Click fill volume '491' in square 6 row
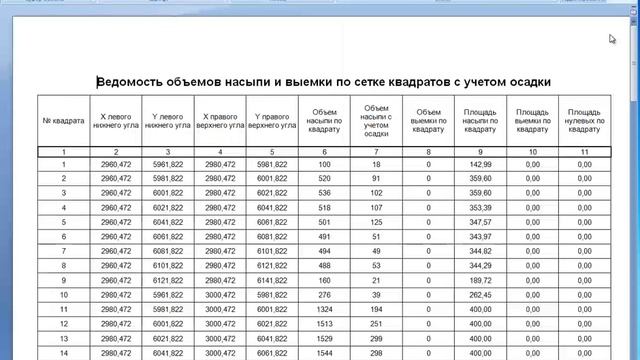 (x=324, y=237)
